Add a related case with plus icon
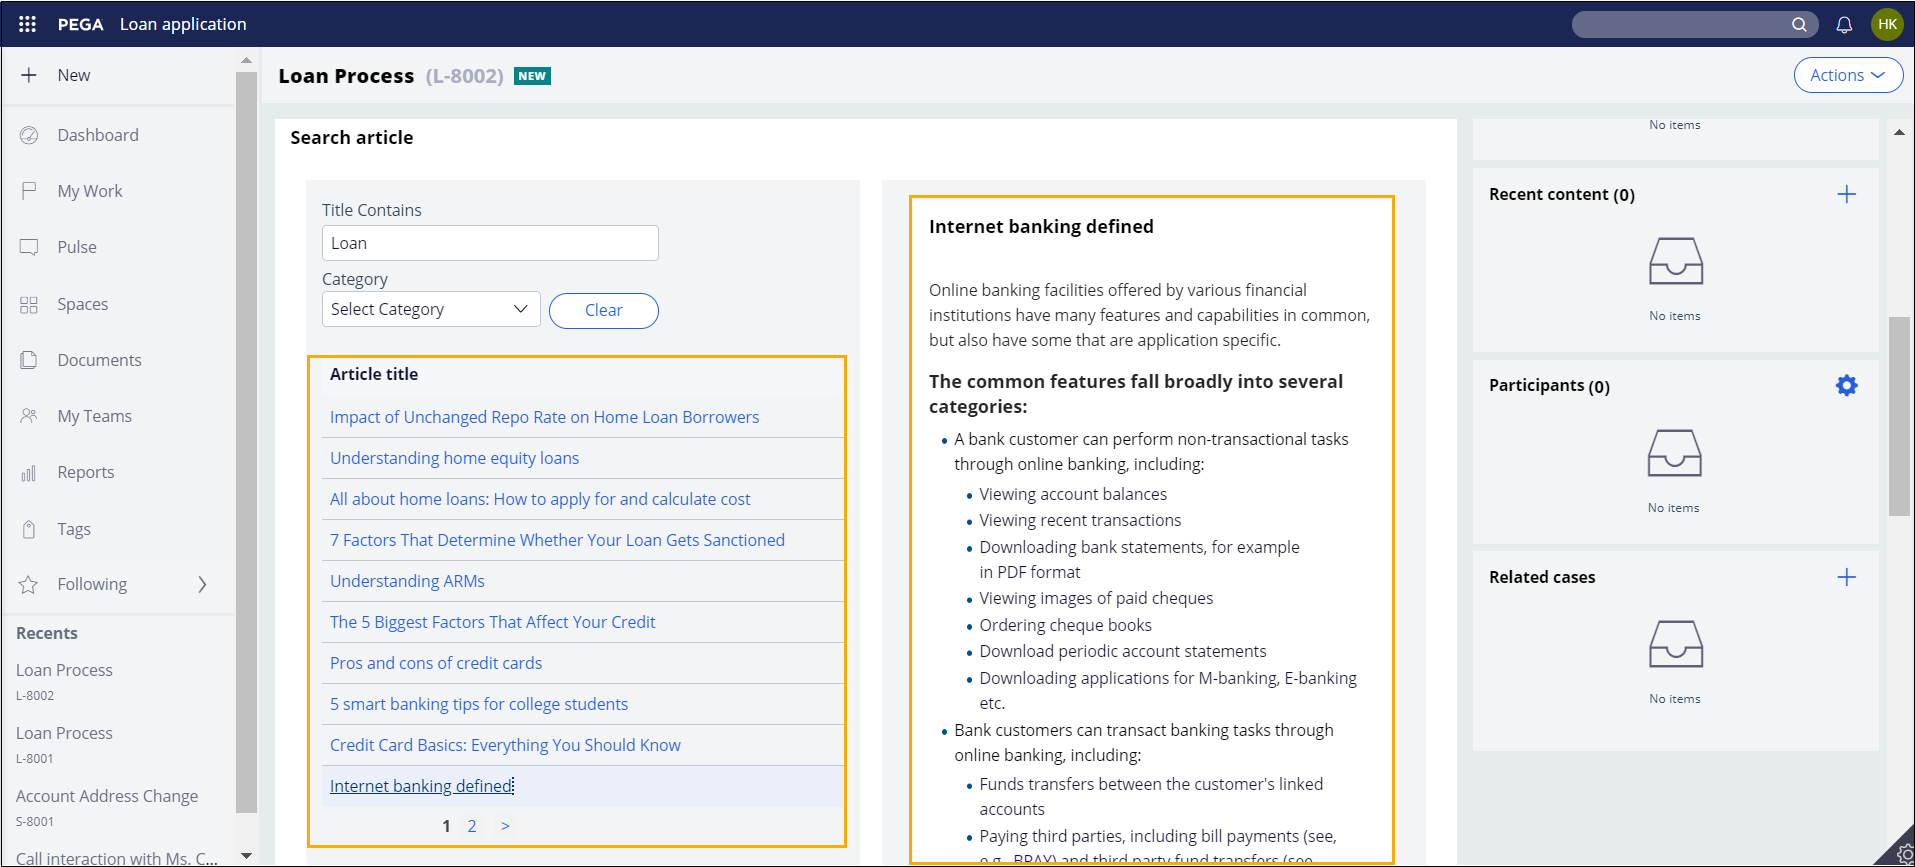Image resolution: width=1915 pixels, height=867 pixels. pyautogui.click(x=1846, y=577)
